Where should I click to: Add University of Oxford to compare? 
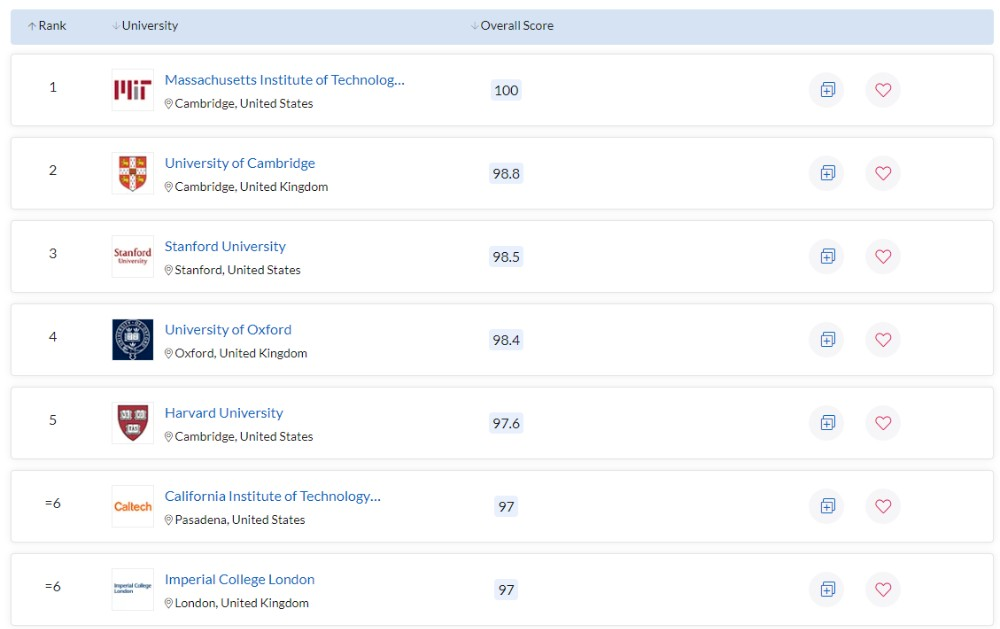[827, 339]
